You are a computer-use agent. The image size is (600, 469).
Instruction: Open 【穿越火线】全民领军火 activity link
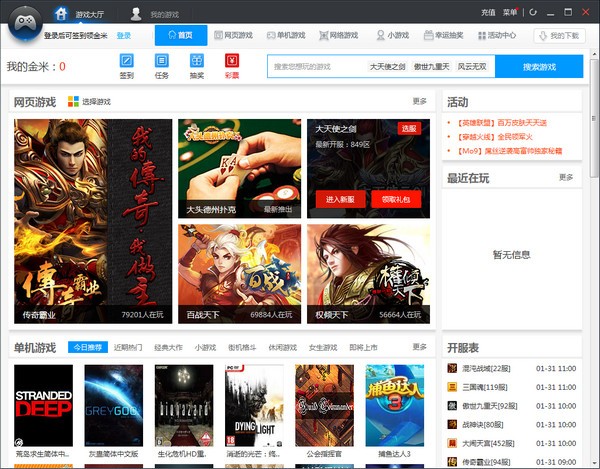coord(494,137)
